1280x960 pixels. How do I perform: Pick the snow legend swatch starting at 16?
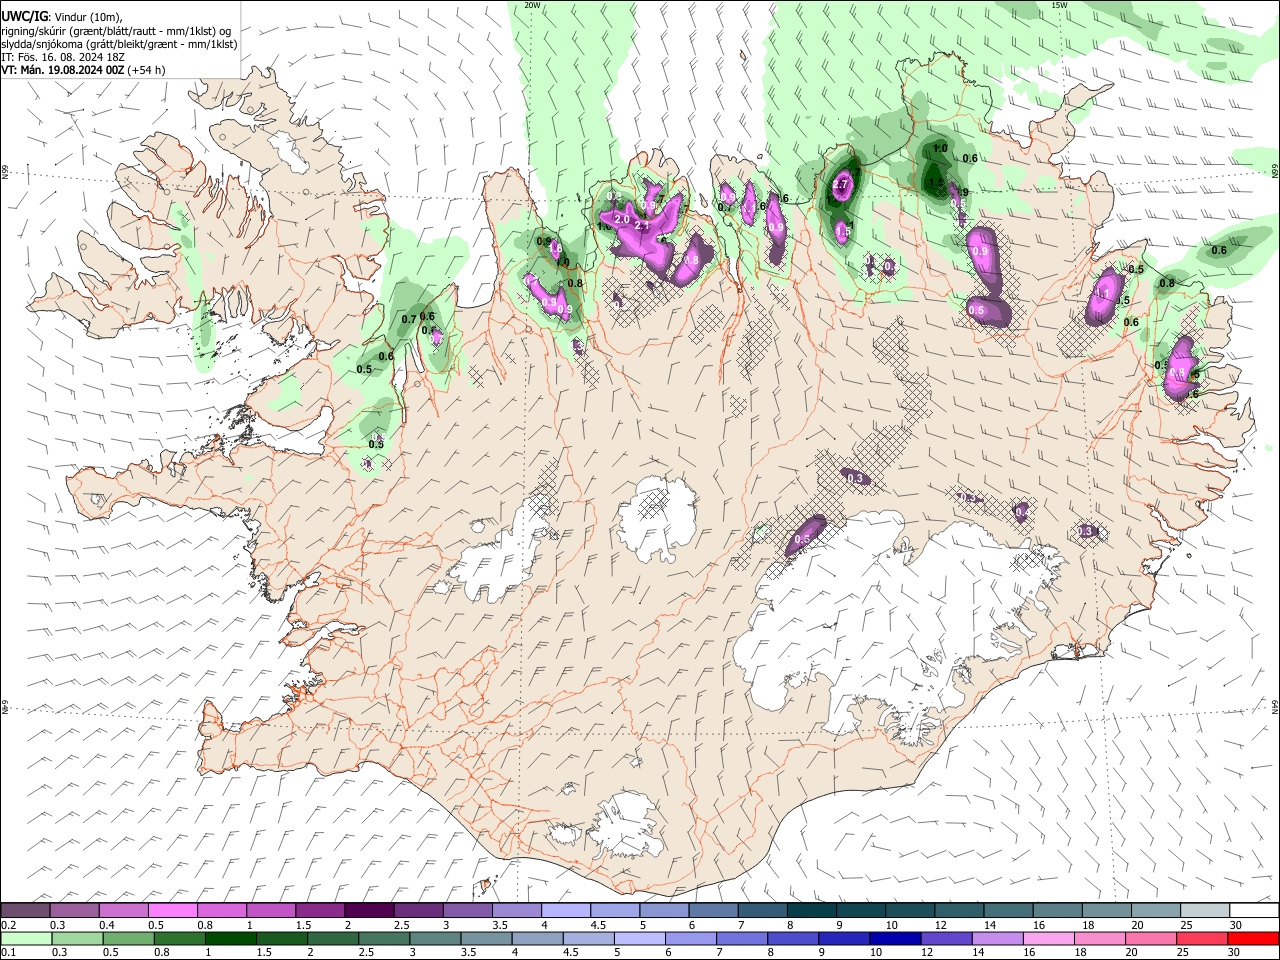[1057, 910]
